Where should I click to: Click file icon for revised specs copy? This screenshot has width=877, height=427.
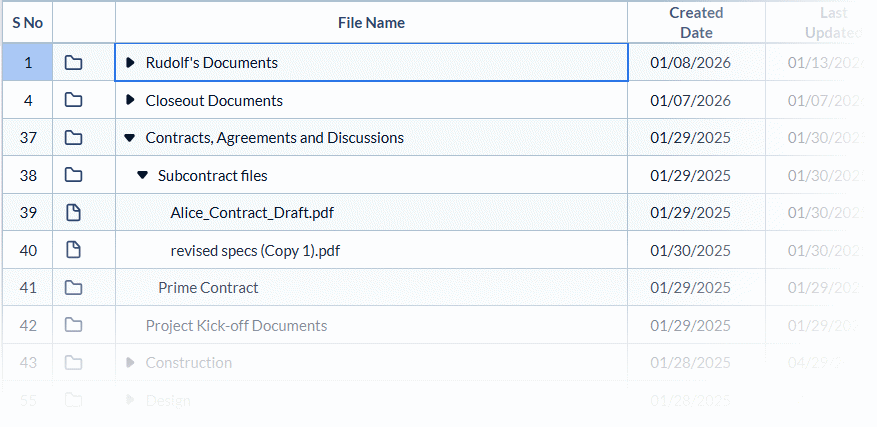point(73,250)
